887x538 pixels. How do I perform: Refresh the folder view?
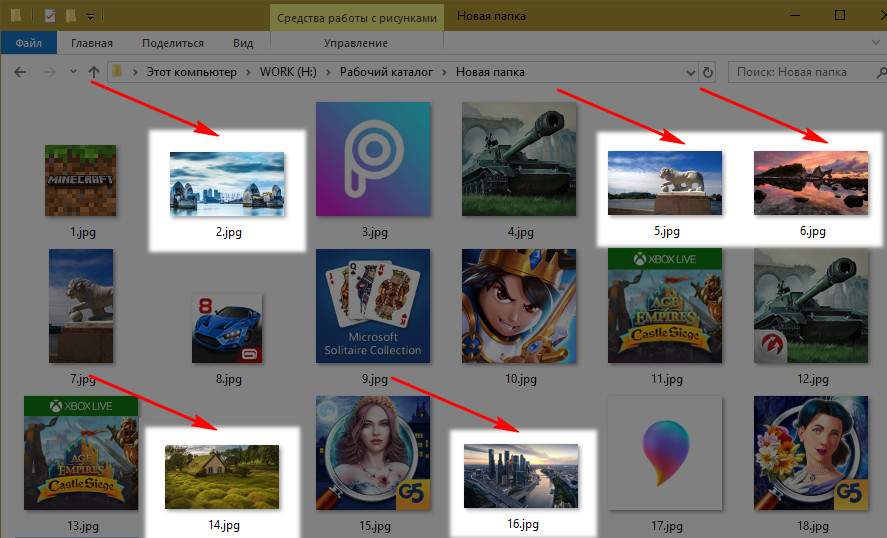click(707, 72)
